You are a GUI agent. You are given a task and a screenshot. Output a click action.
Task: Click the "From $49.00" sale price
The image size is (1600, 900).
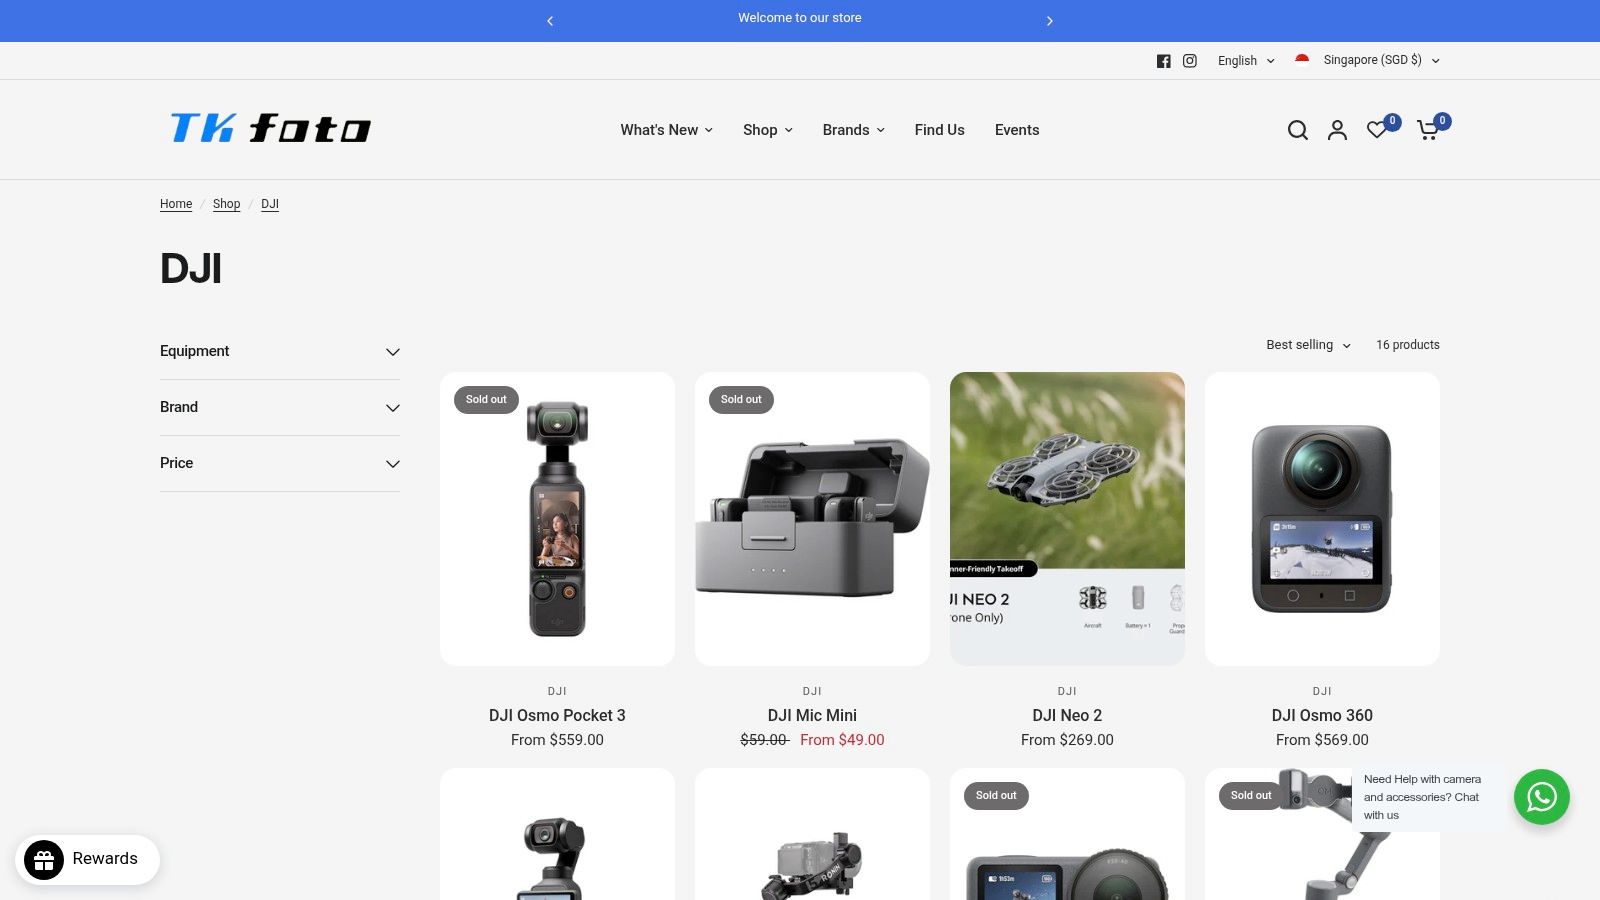pyautogui.click(x=842, y=740)
